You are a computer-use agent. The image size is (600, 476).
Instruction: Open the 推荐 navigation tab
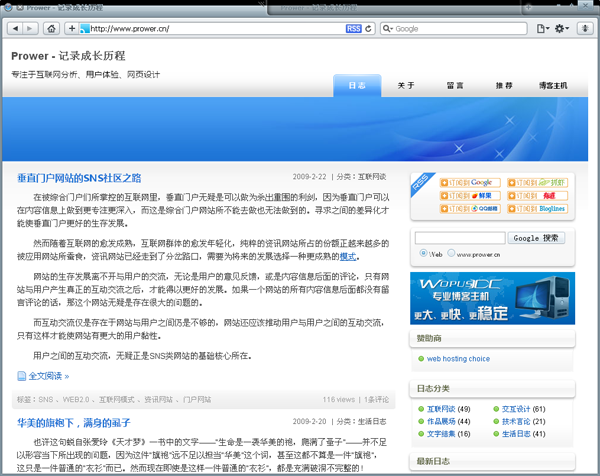point(504,85)
